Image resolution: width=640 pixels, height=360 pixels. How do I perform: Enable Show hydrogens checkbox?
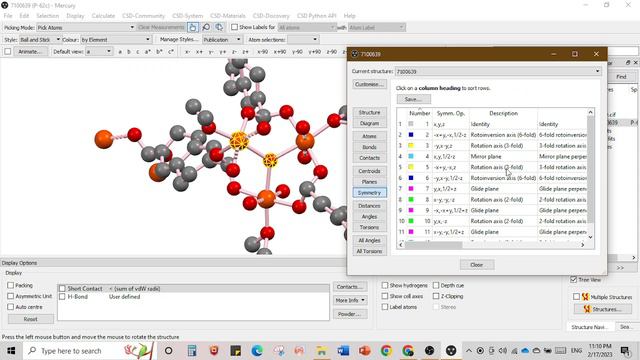pos(384,285)
